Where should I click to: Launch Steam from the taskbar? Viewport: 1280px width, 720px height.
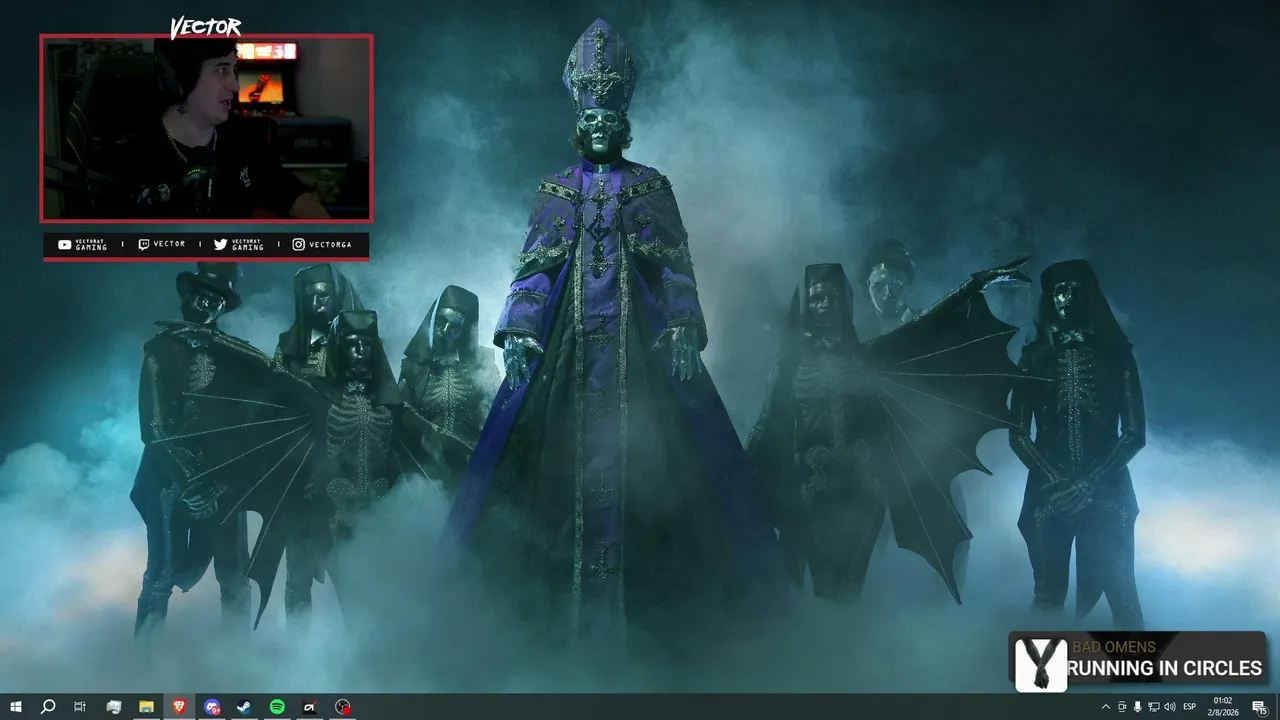click(x=244, y=707)
